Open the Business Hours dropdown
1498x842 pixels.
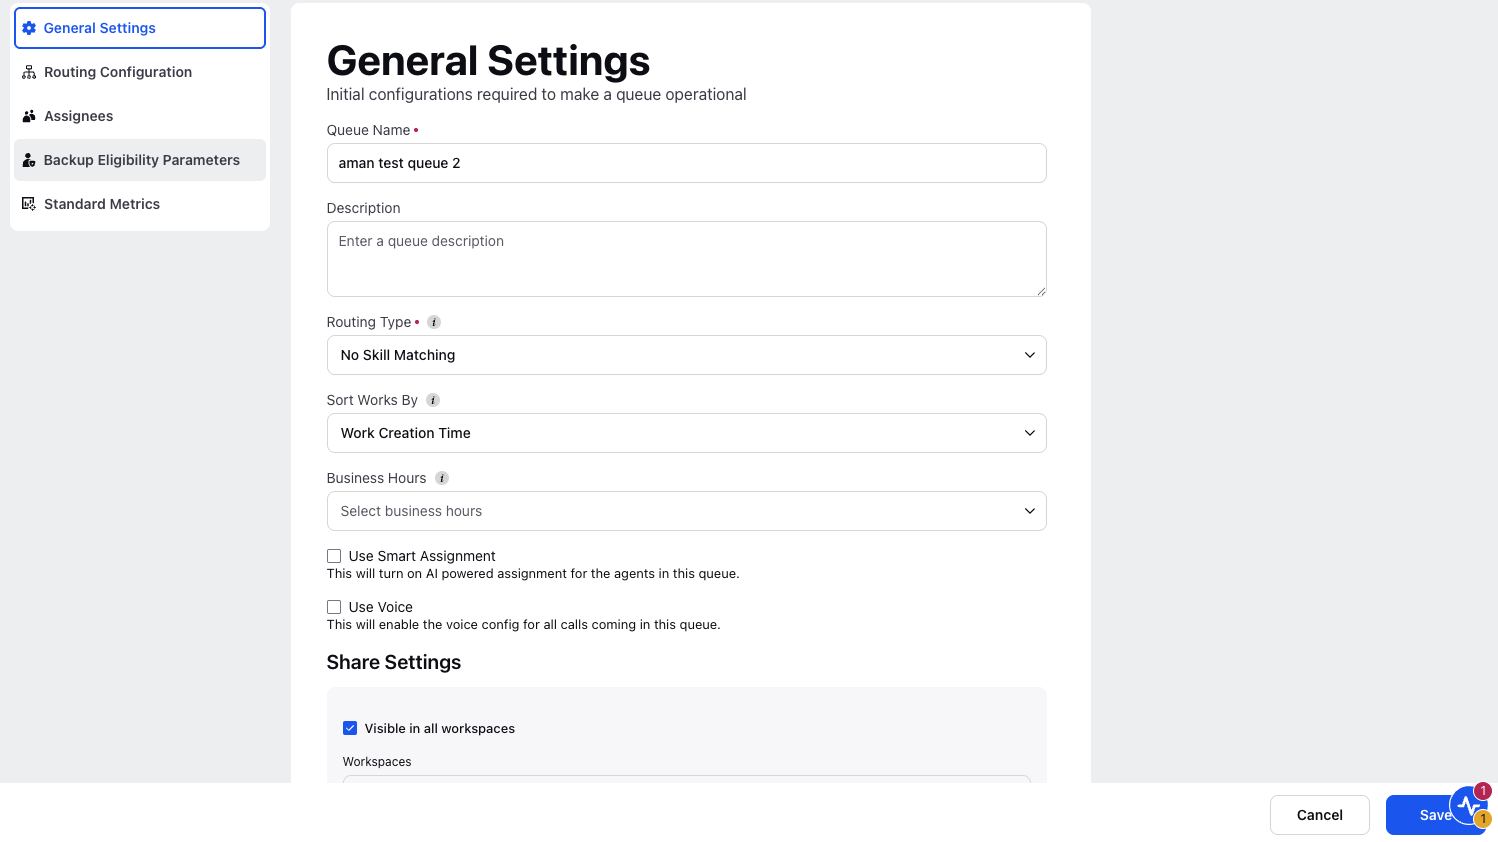click(686, 511)
